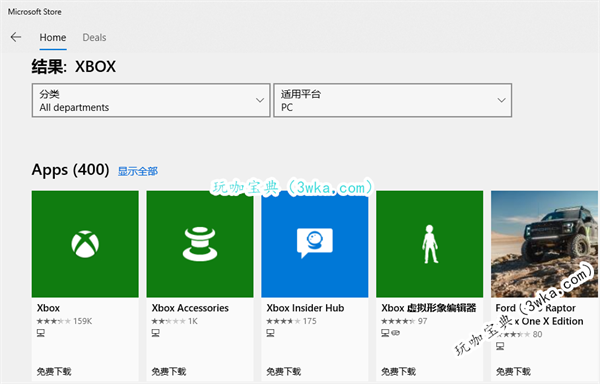Click the 175 rating under Insider Hub

291,321
